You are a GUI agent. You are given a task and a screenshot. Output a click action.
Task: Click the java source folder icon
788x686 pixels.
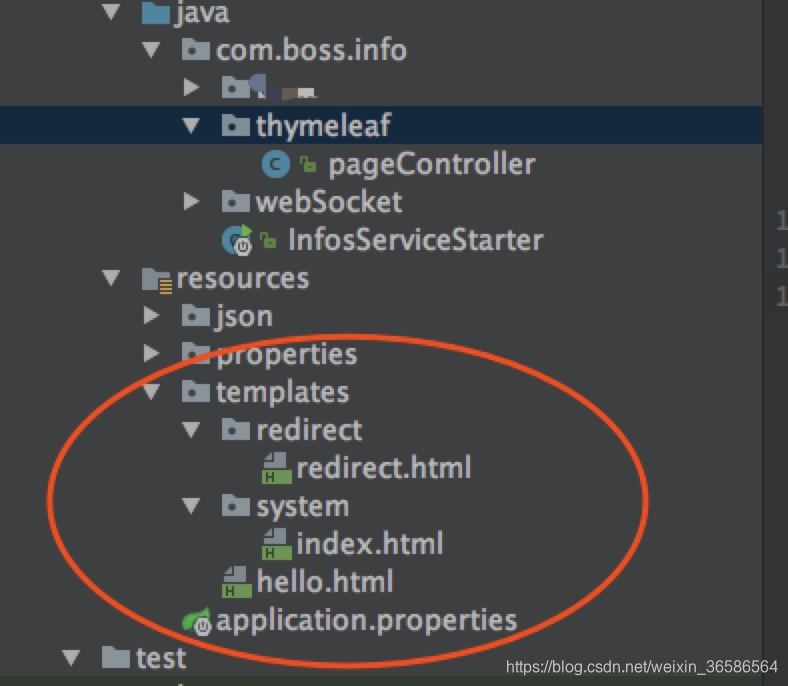click(155, 13)
